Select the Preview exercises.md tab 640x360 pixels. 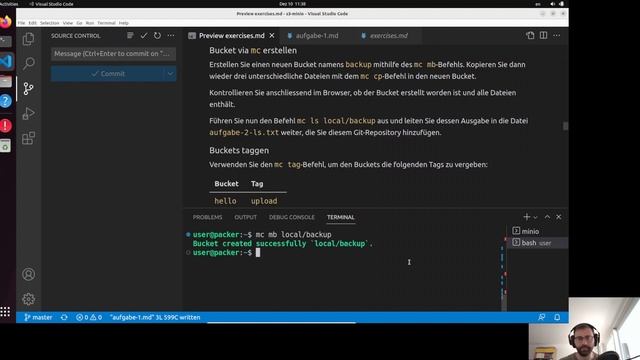click(231, 36)
